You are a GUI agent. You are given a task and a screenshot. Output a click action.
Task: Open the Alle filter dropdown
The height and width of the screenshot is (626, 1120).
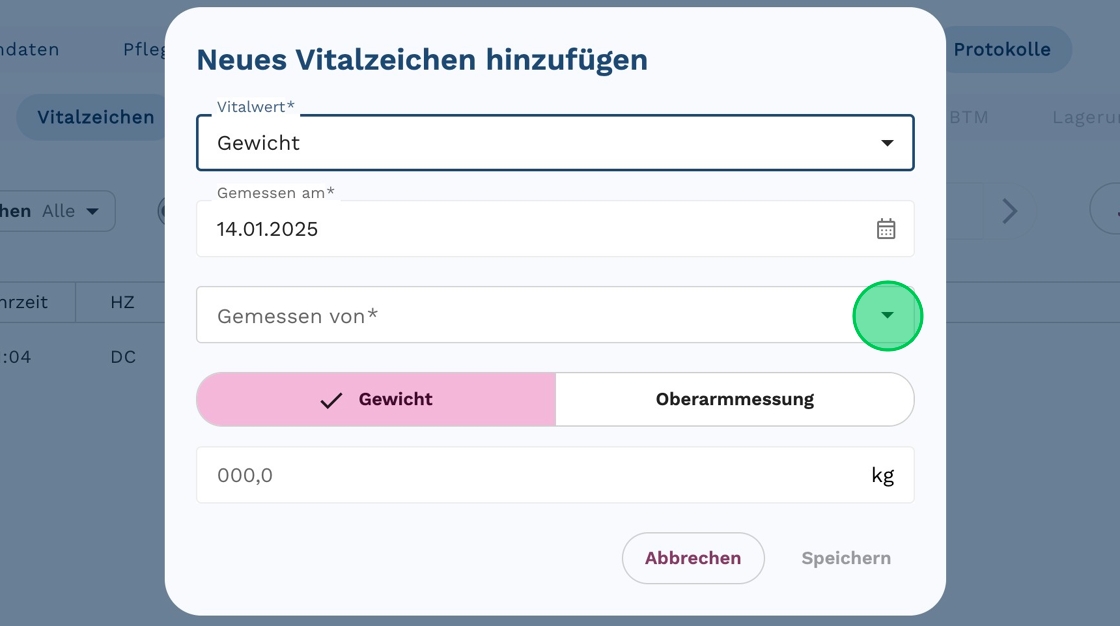pos(70,211)
